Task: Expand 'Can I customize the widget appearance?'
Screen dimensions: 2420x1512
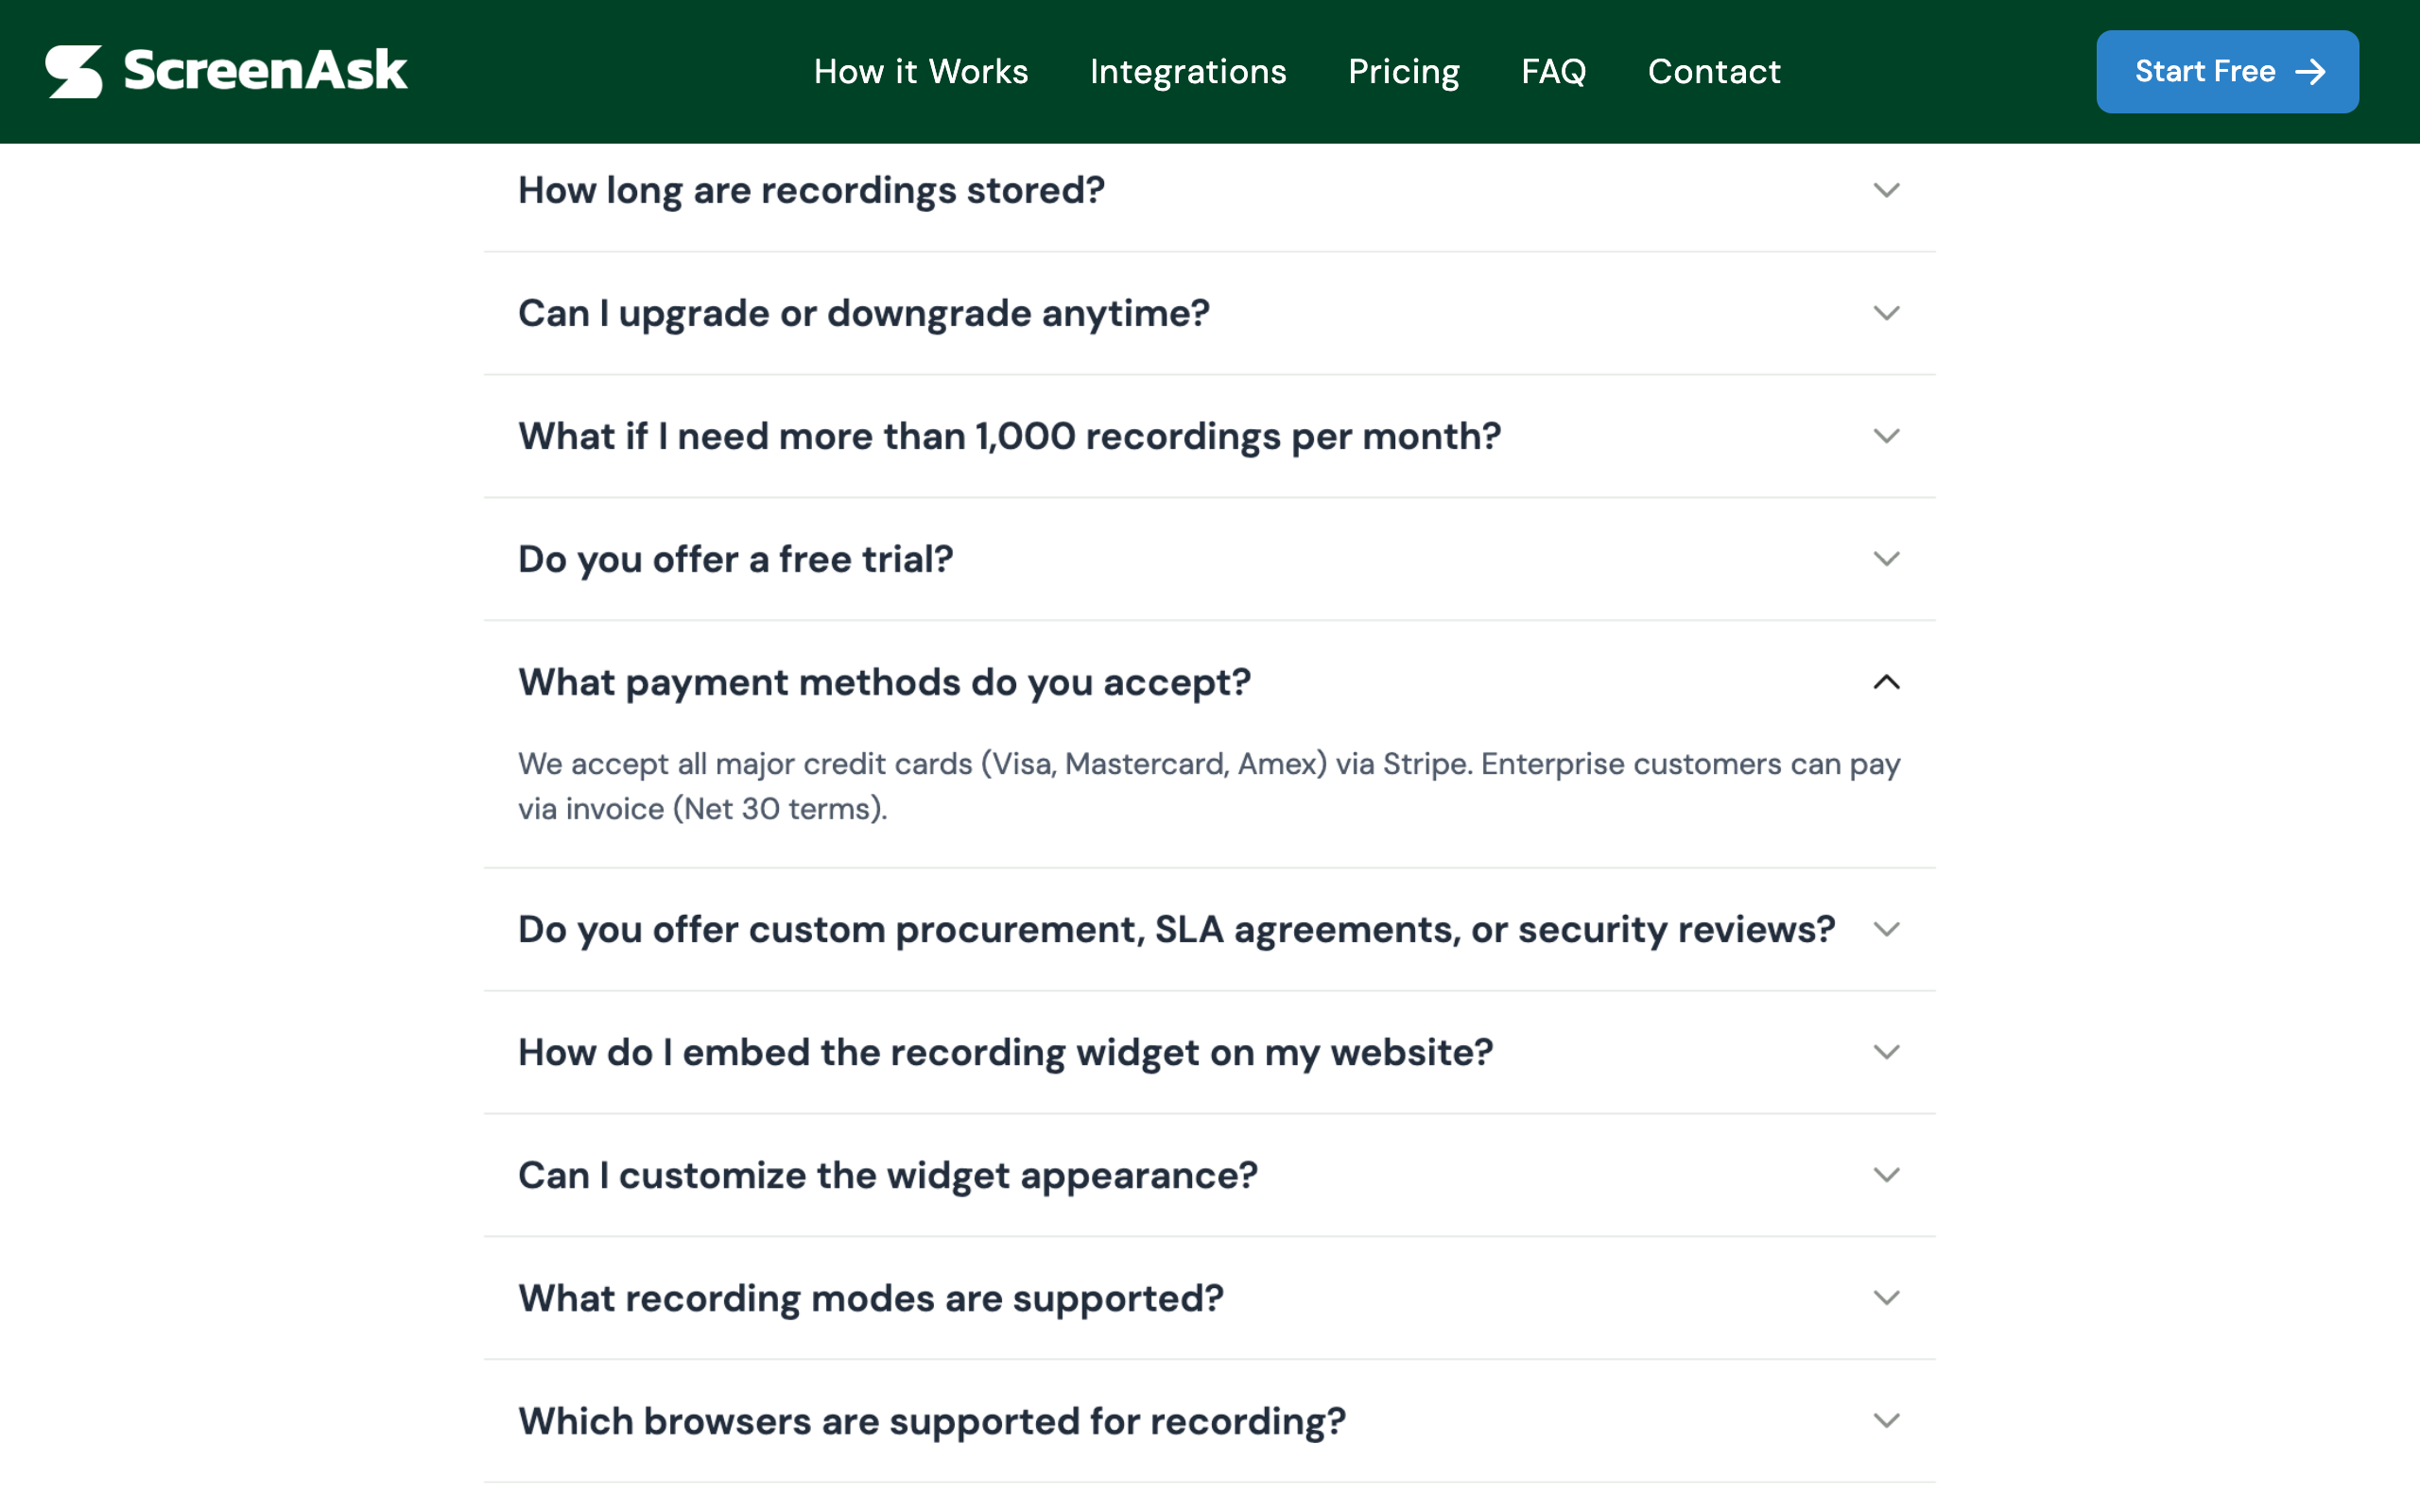Action: pos(887,1176)
